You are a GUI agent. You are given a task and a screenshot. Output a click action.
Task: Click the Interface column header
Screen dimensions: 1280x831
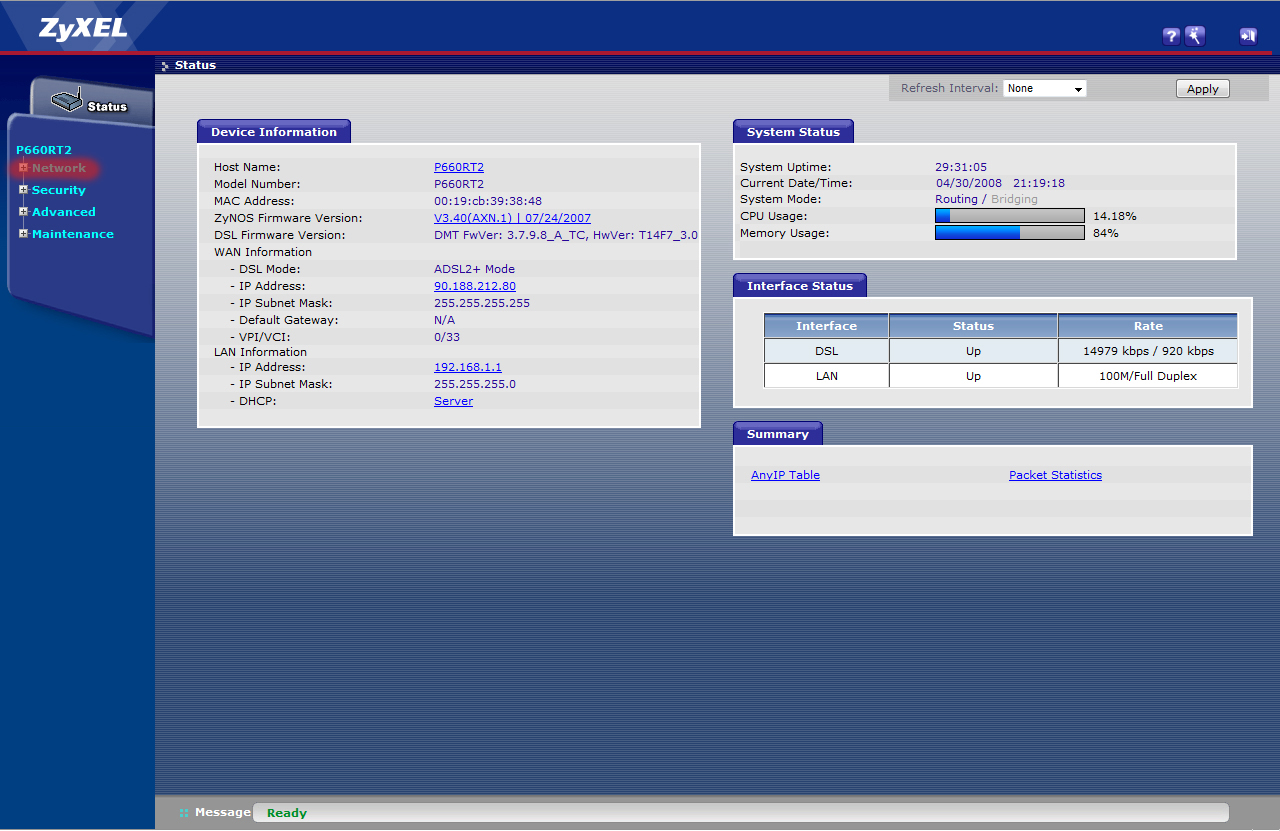[x=826, y=326]
